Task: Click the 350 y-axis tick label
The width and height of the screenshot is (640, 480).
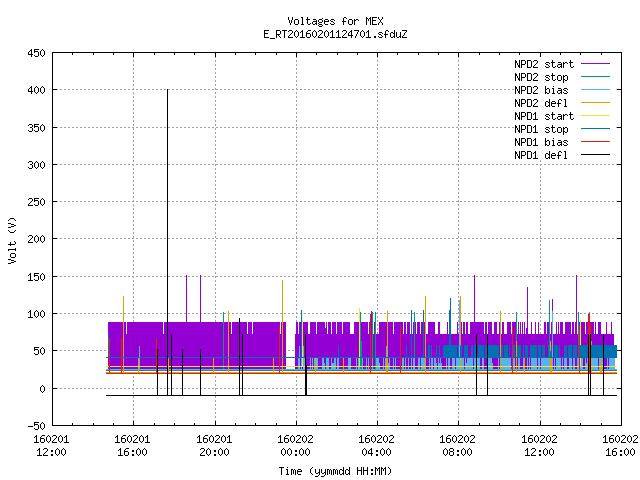Action: 36,128
